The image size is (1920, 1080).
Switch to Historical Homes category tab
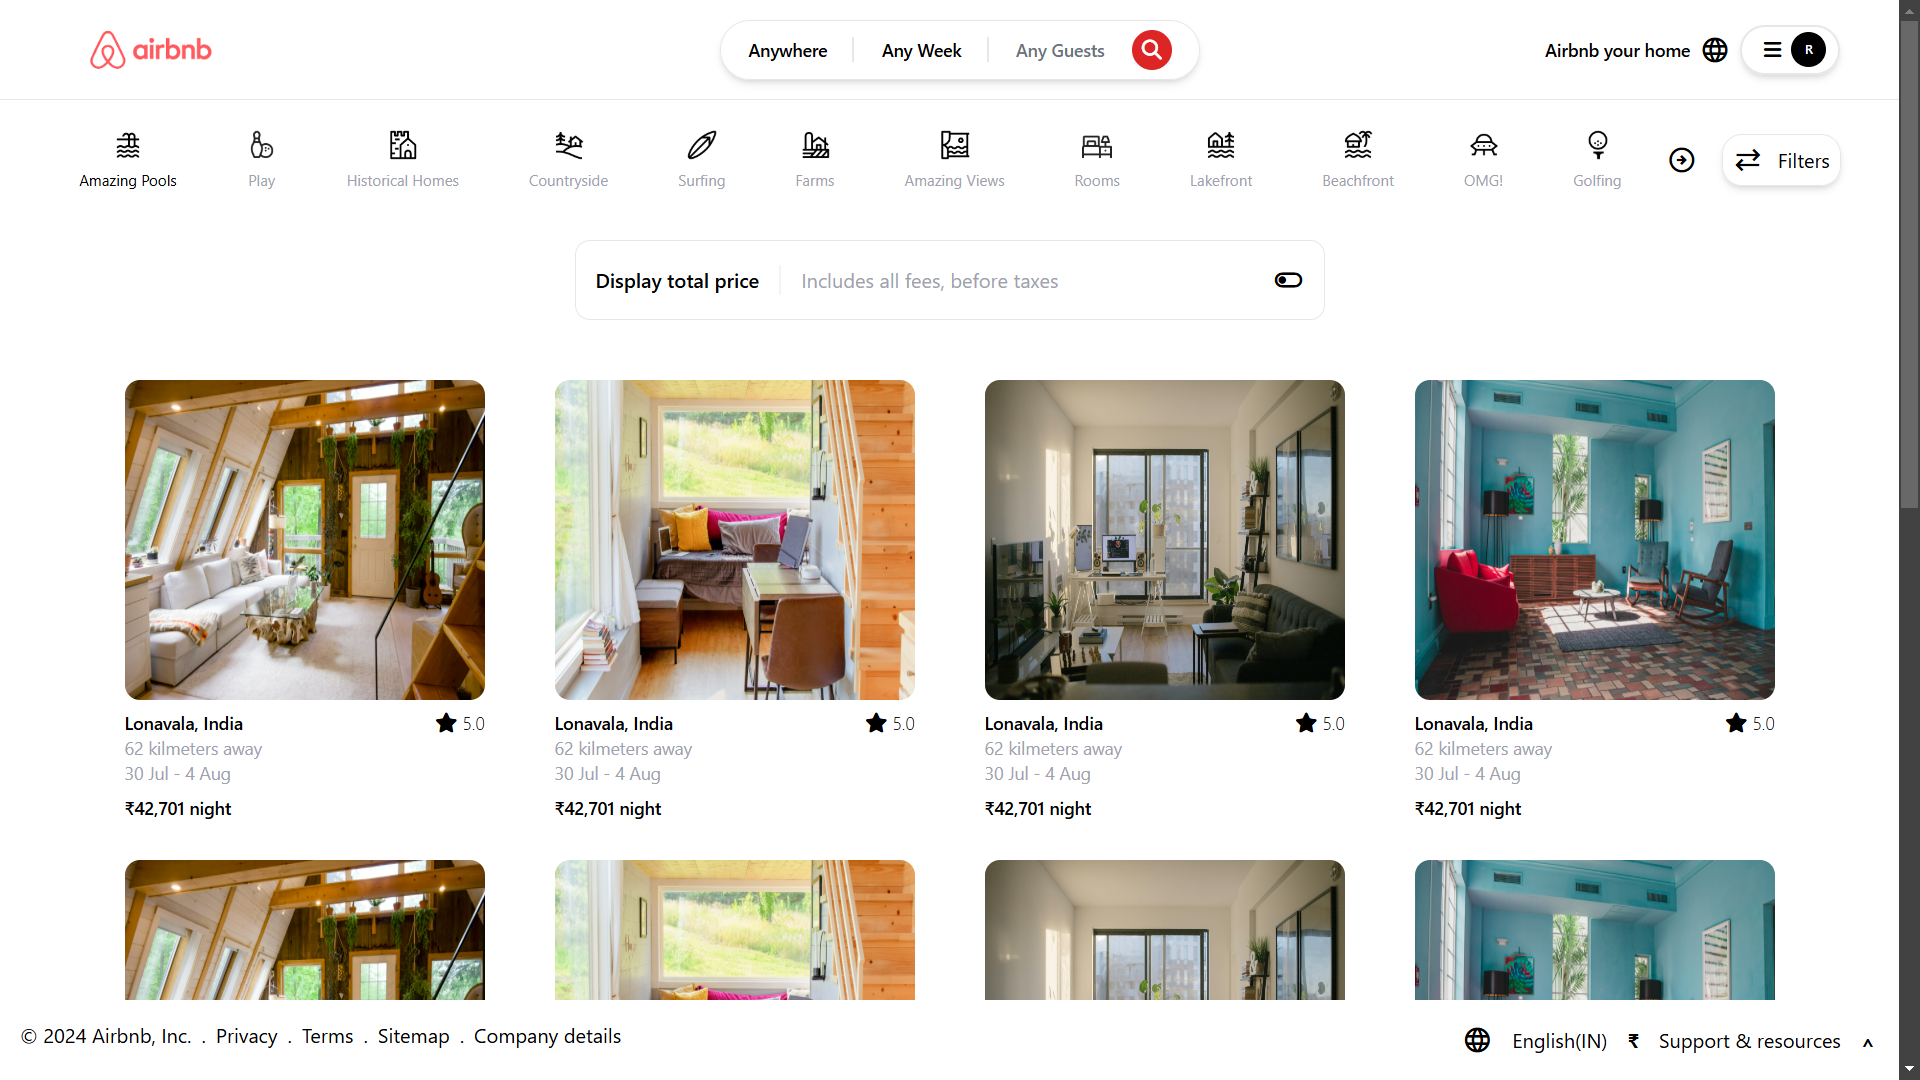point(402,160)
